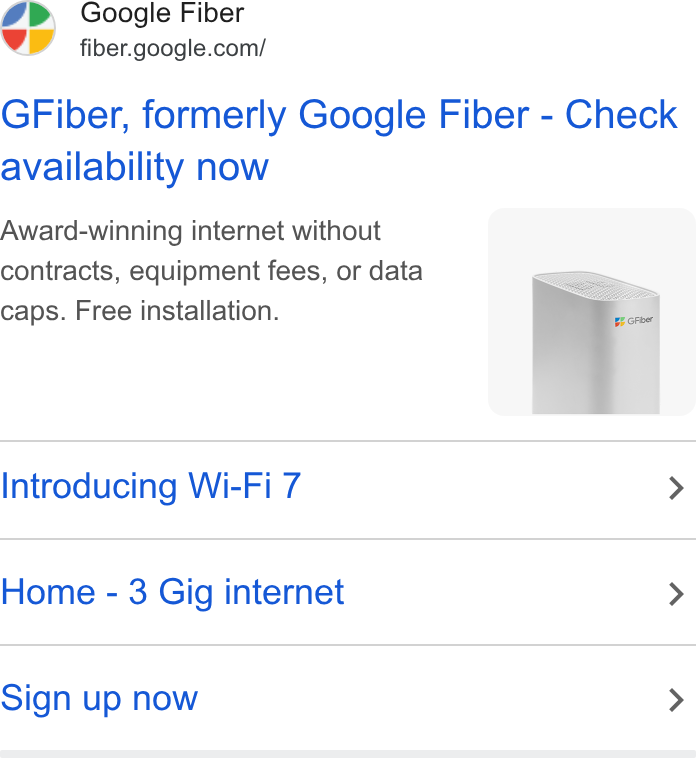Click the 'availability now' headline line
Image resolution: width=696 pixels, height=758 pixels.
click(134, 167)
